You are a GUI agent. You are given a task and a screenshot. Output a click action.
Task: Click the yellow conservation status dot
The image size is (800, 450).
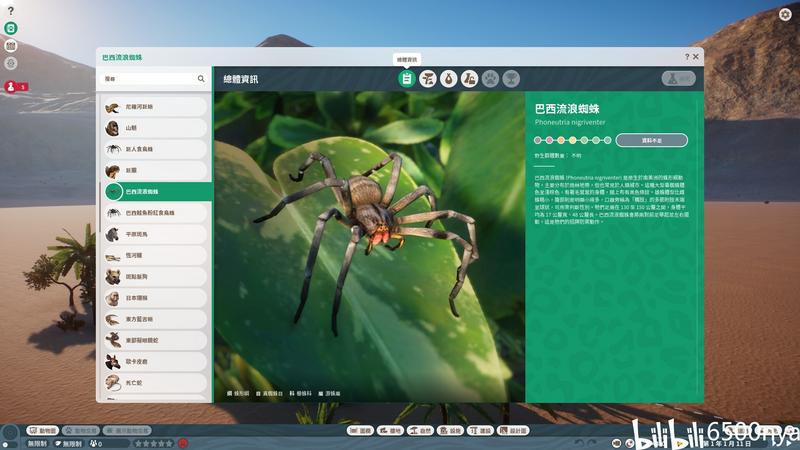[572, 140]
